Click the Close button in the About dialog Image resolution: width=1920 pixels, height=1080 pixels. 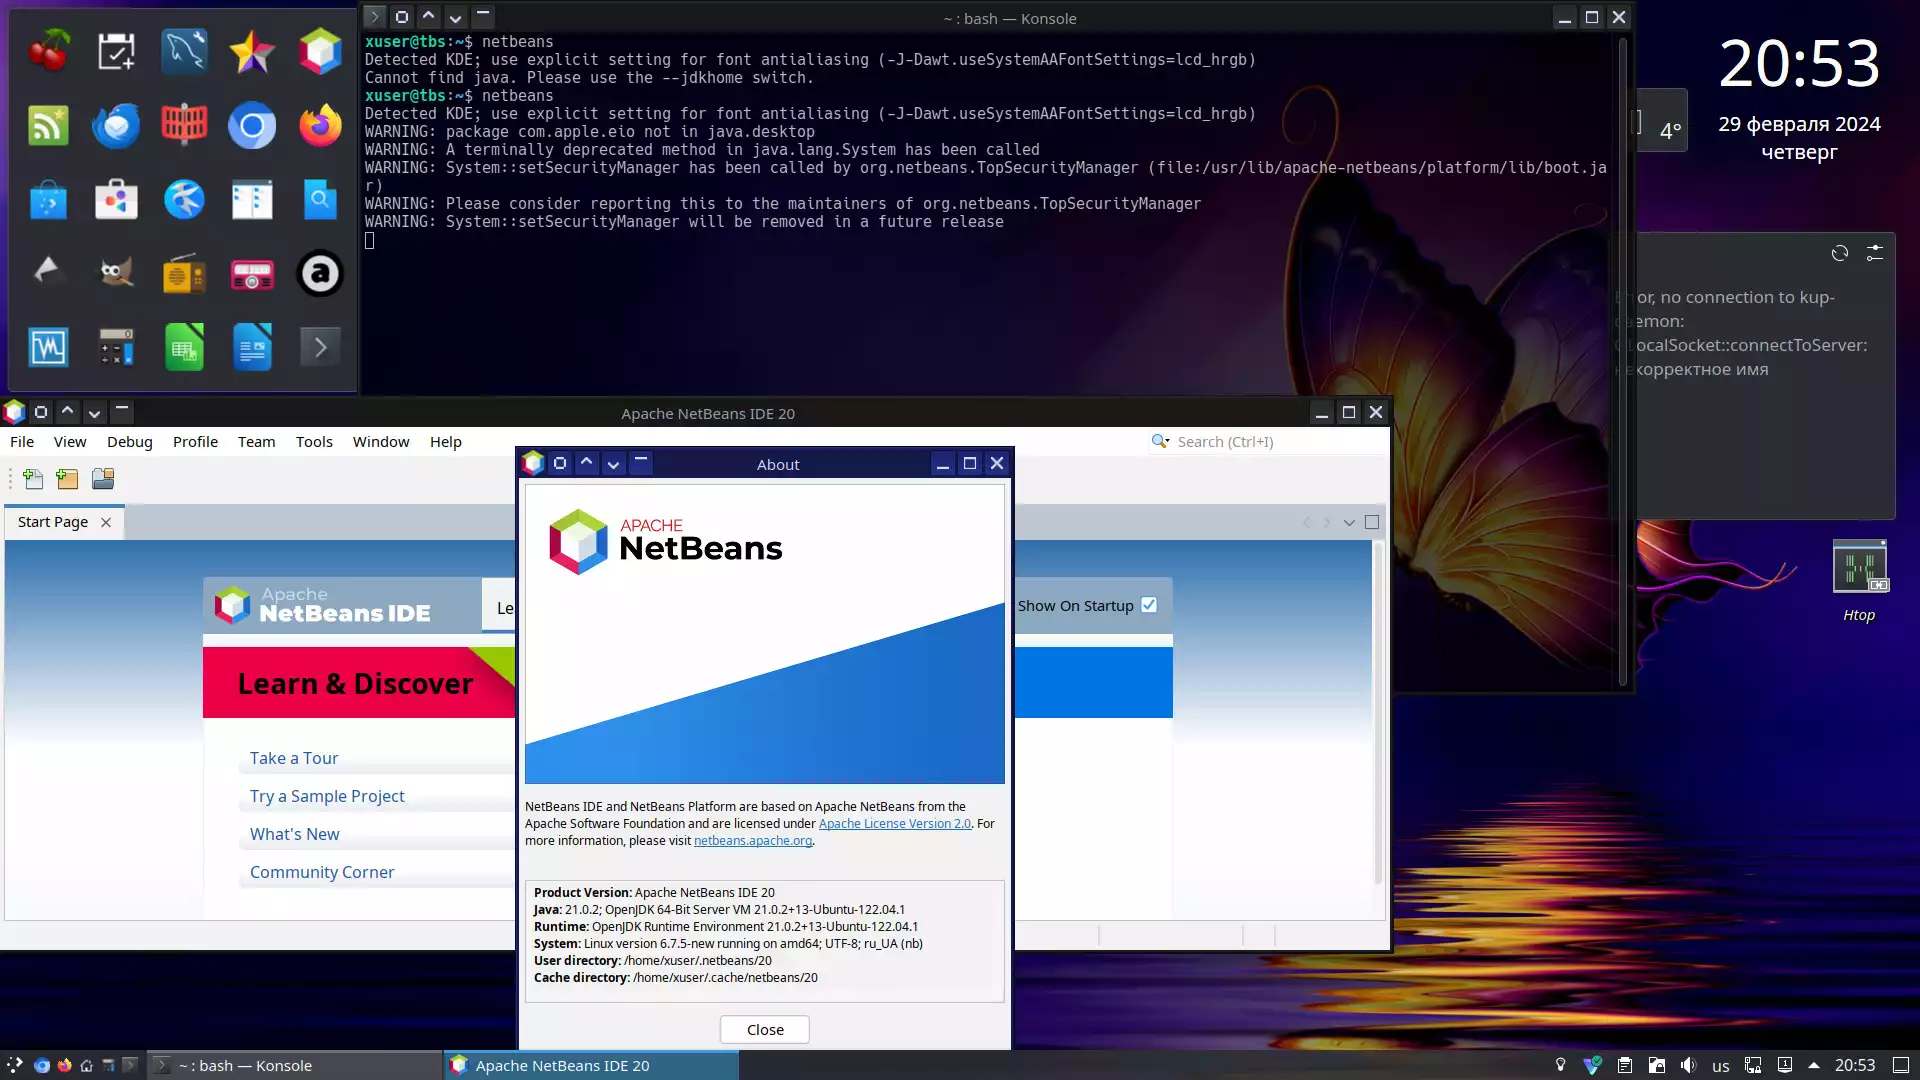765,1030
